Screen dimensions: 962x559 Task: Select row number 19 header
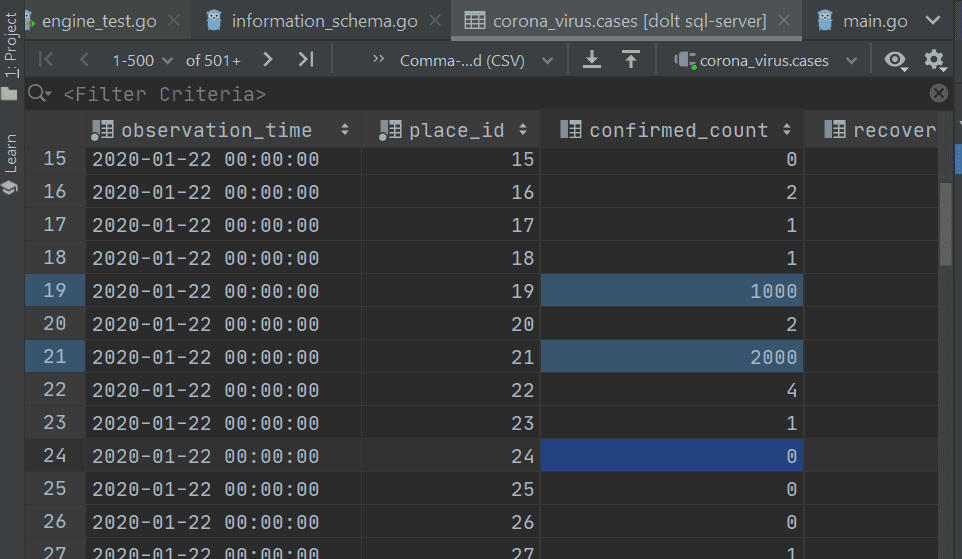pos(55,290)
